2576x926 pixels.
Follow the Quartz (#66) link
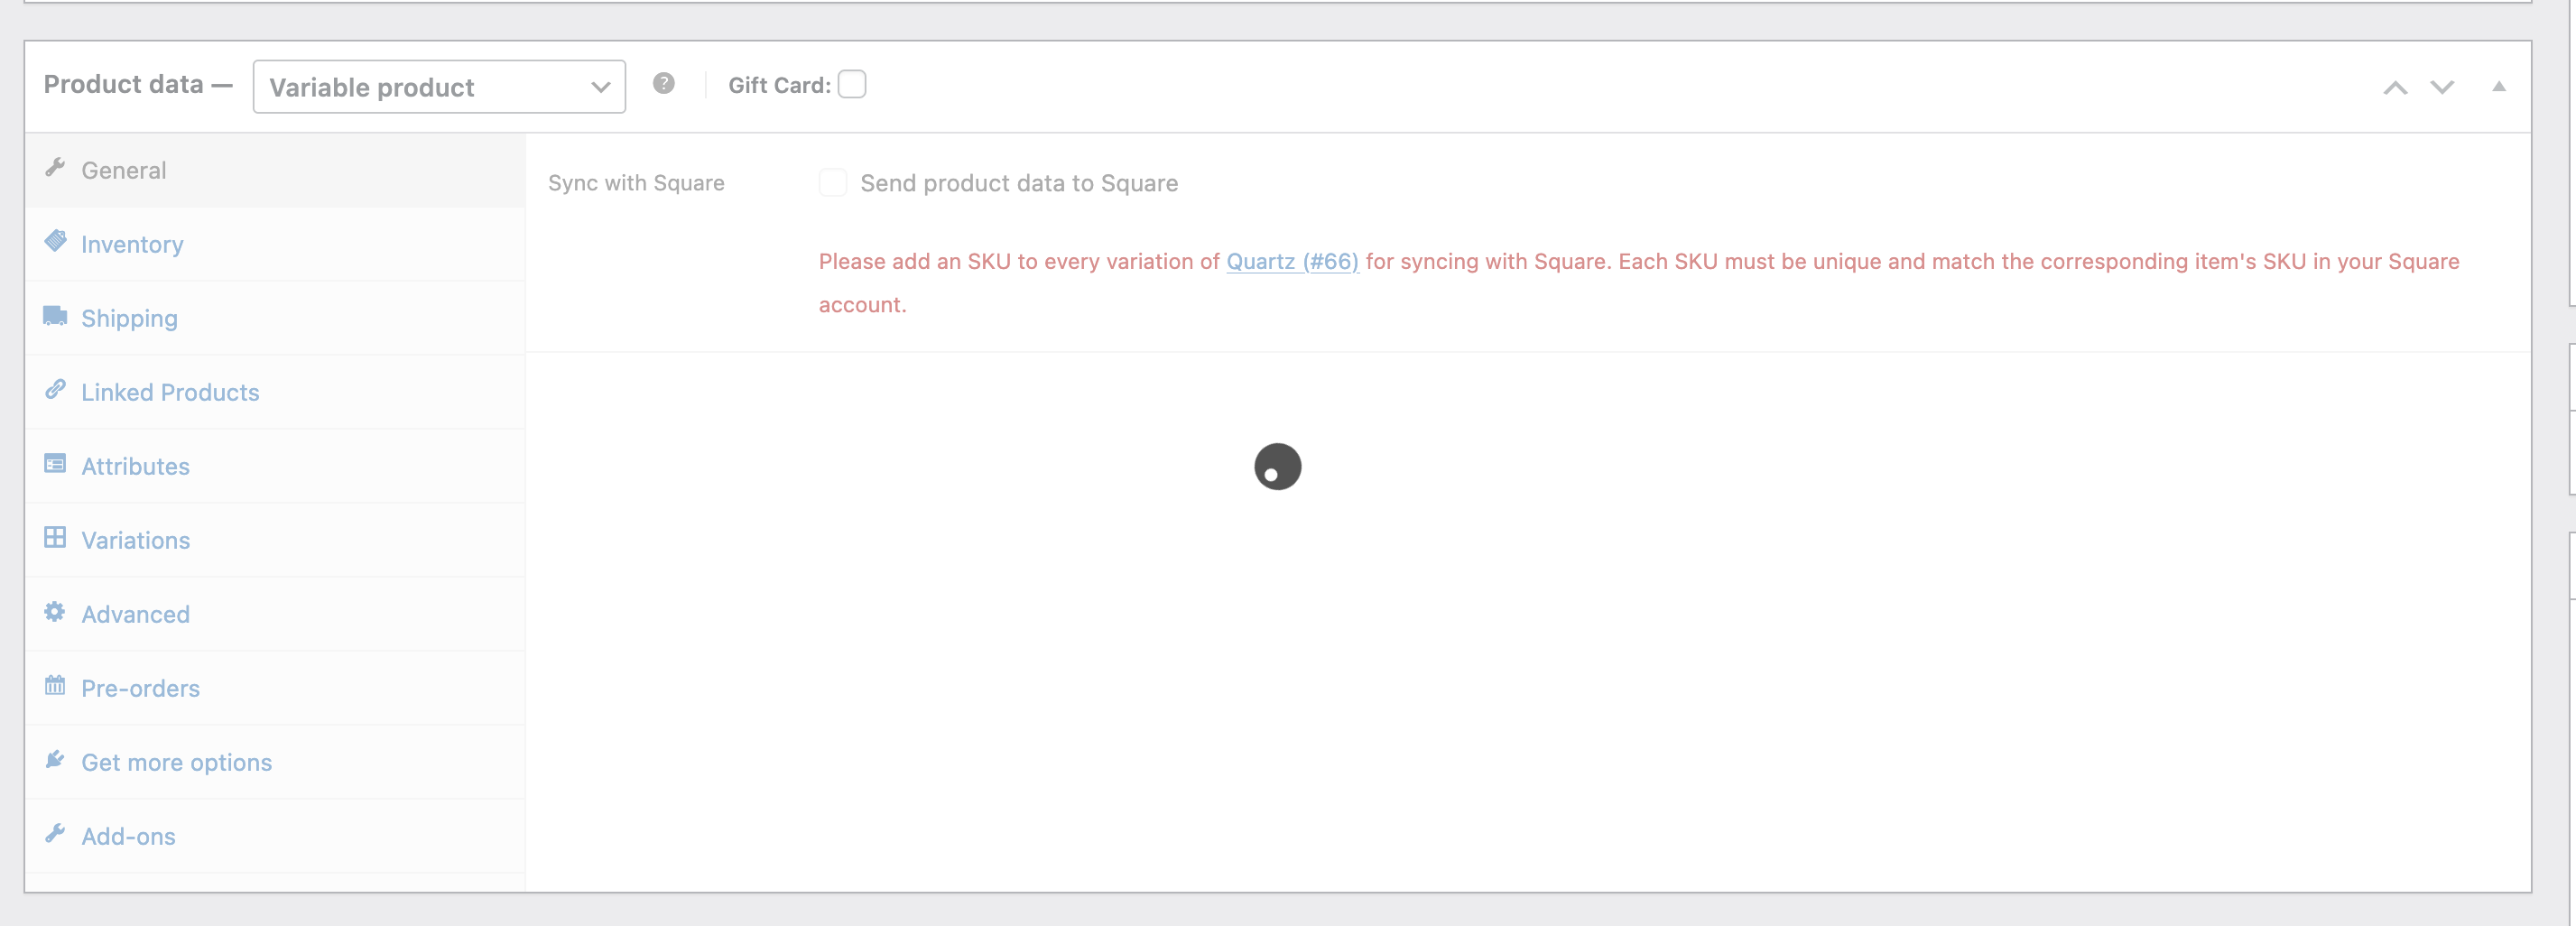pos(1292,261)
